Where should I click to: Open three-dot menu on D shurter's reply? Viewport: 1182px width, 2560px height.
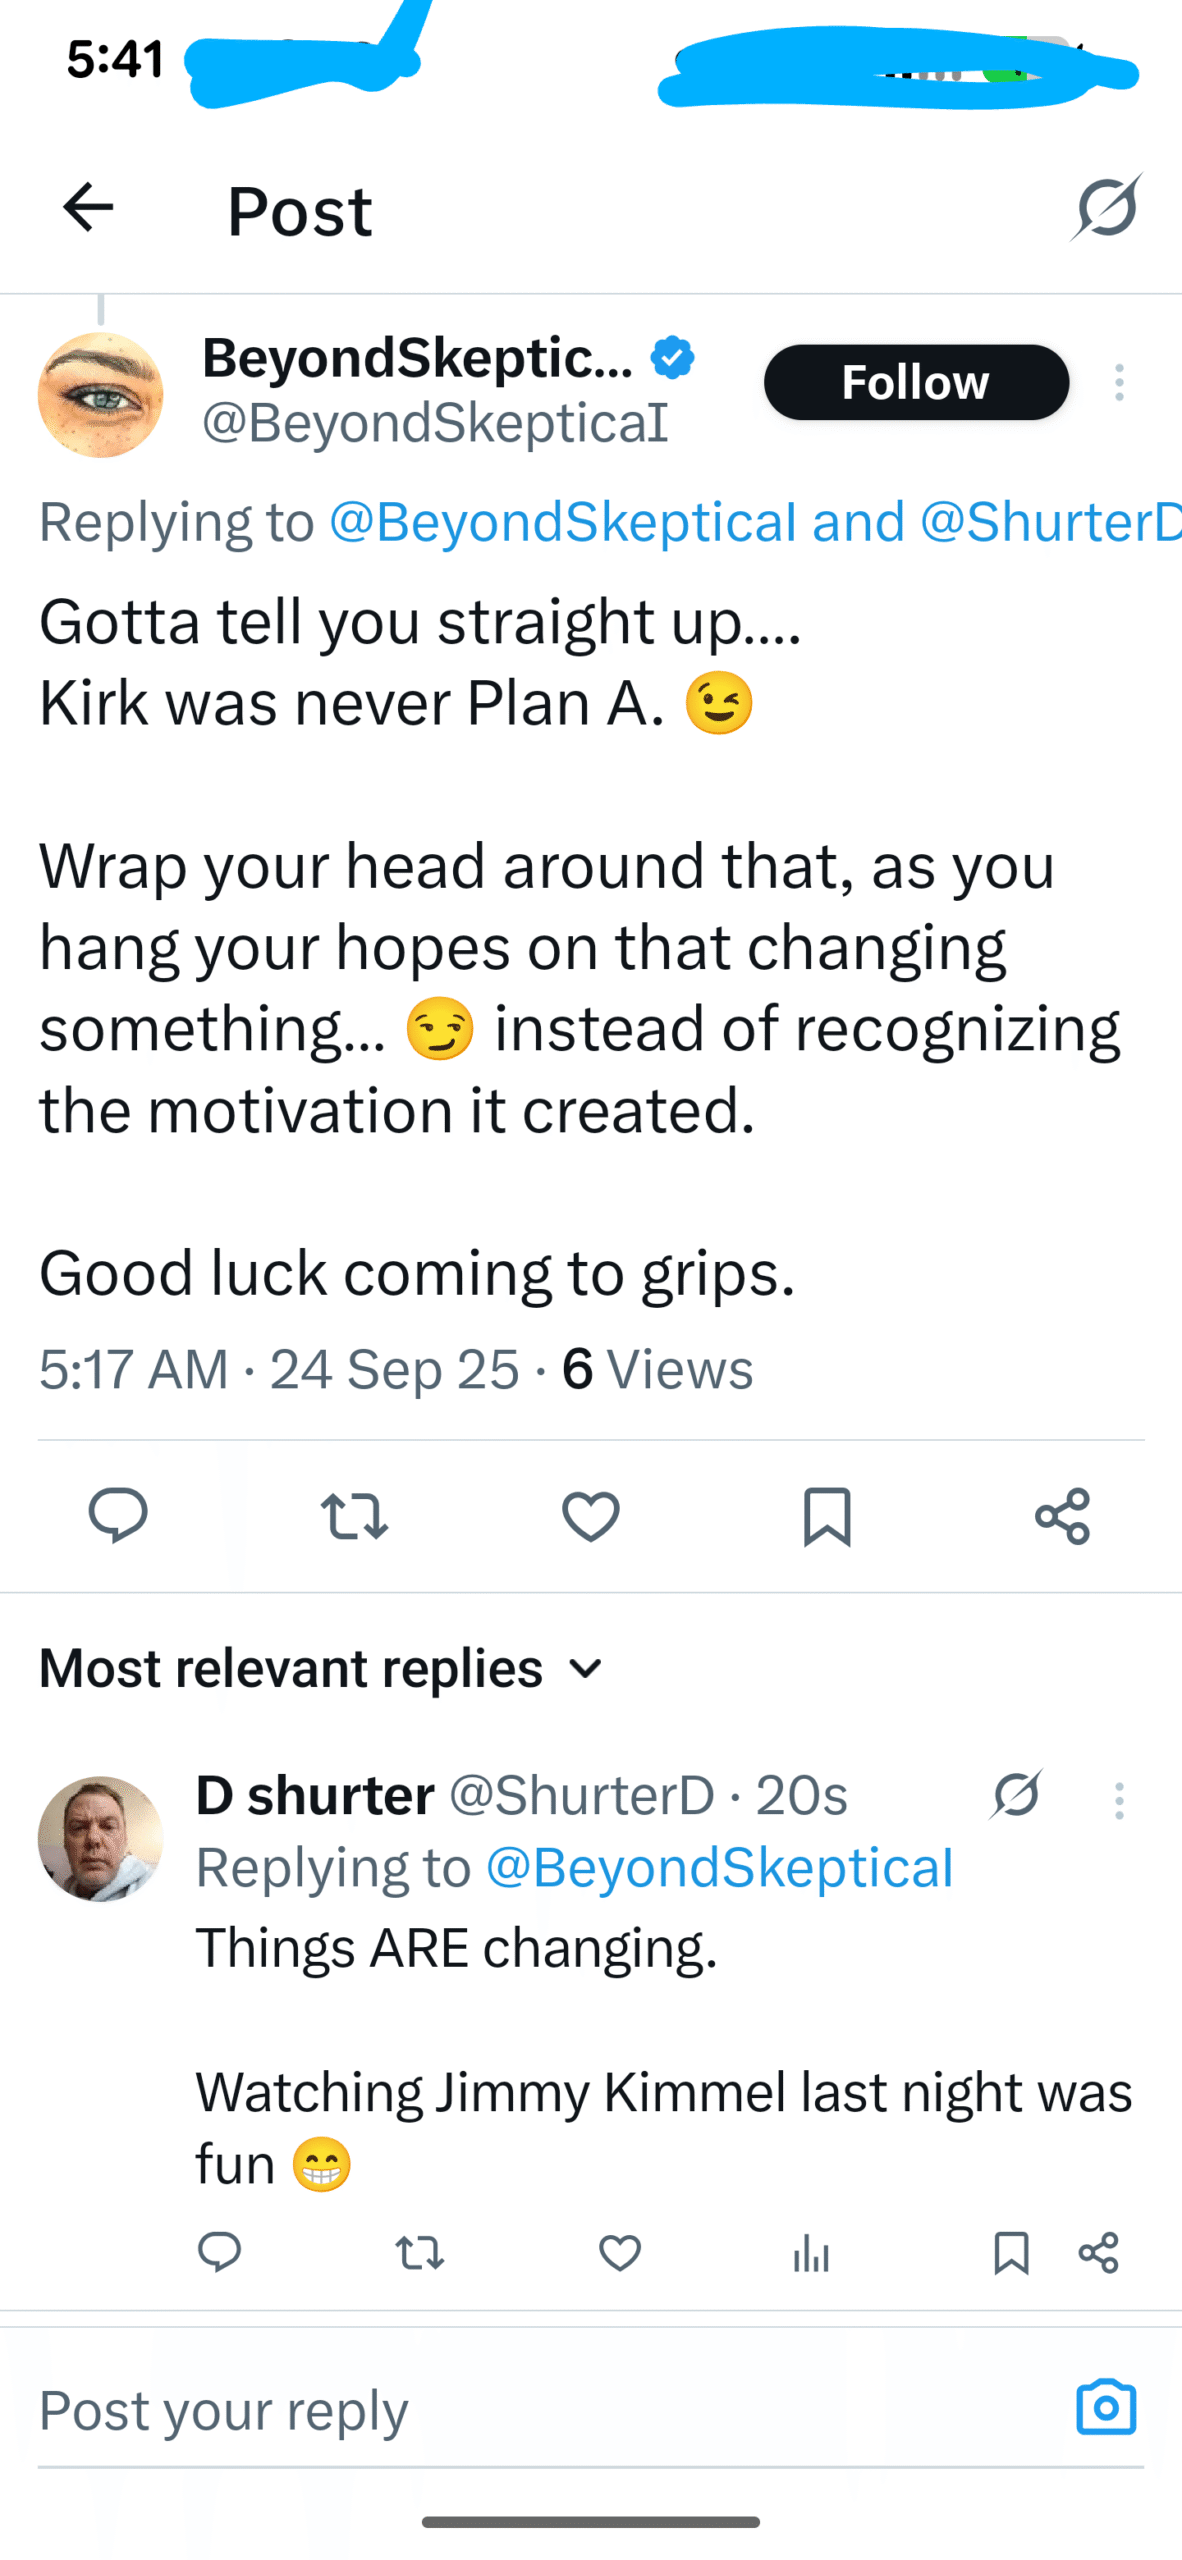(x=1119, y=1801)
